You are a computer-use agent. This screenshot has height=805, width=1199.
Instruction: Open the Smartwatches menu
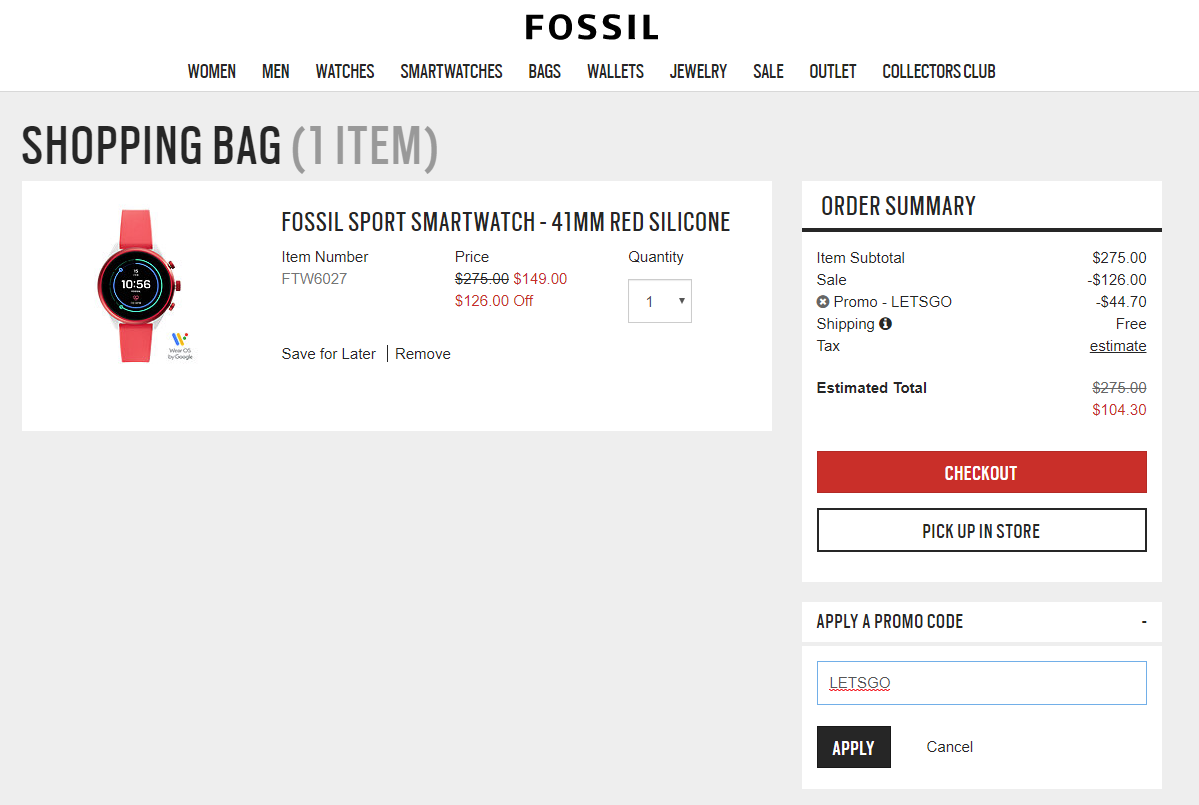click(451, 71)
